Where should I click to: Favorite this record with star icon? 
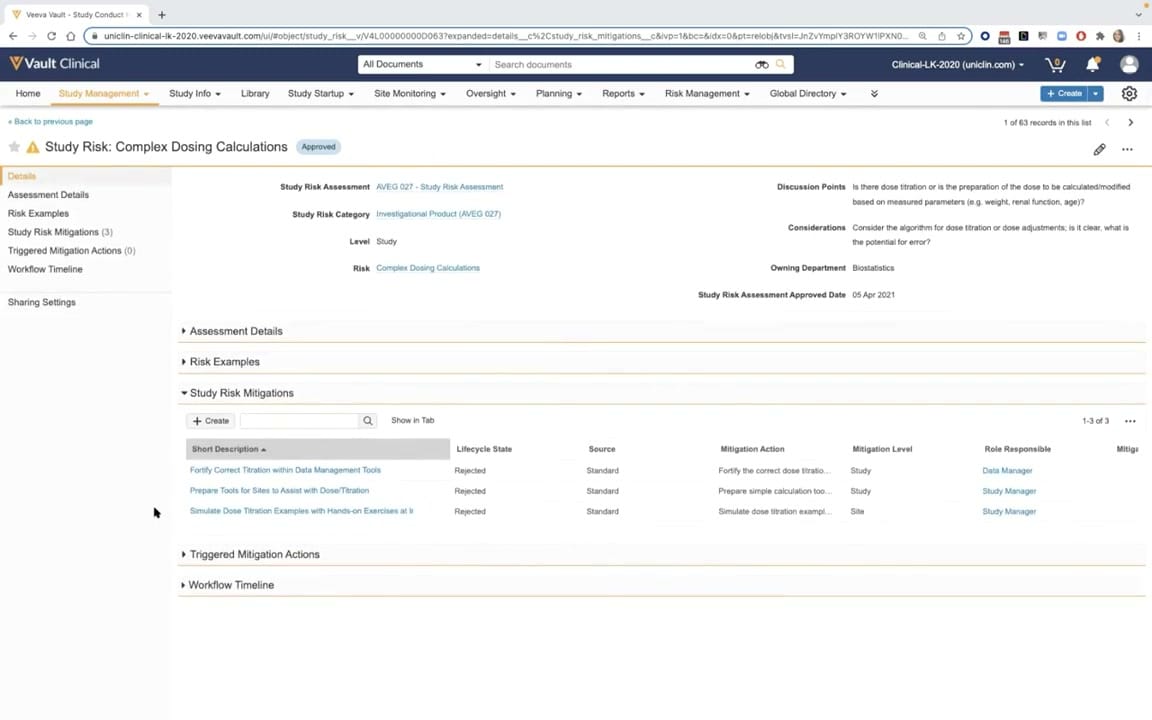coord(14,147)
